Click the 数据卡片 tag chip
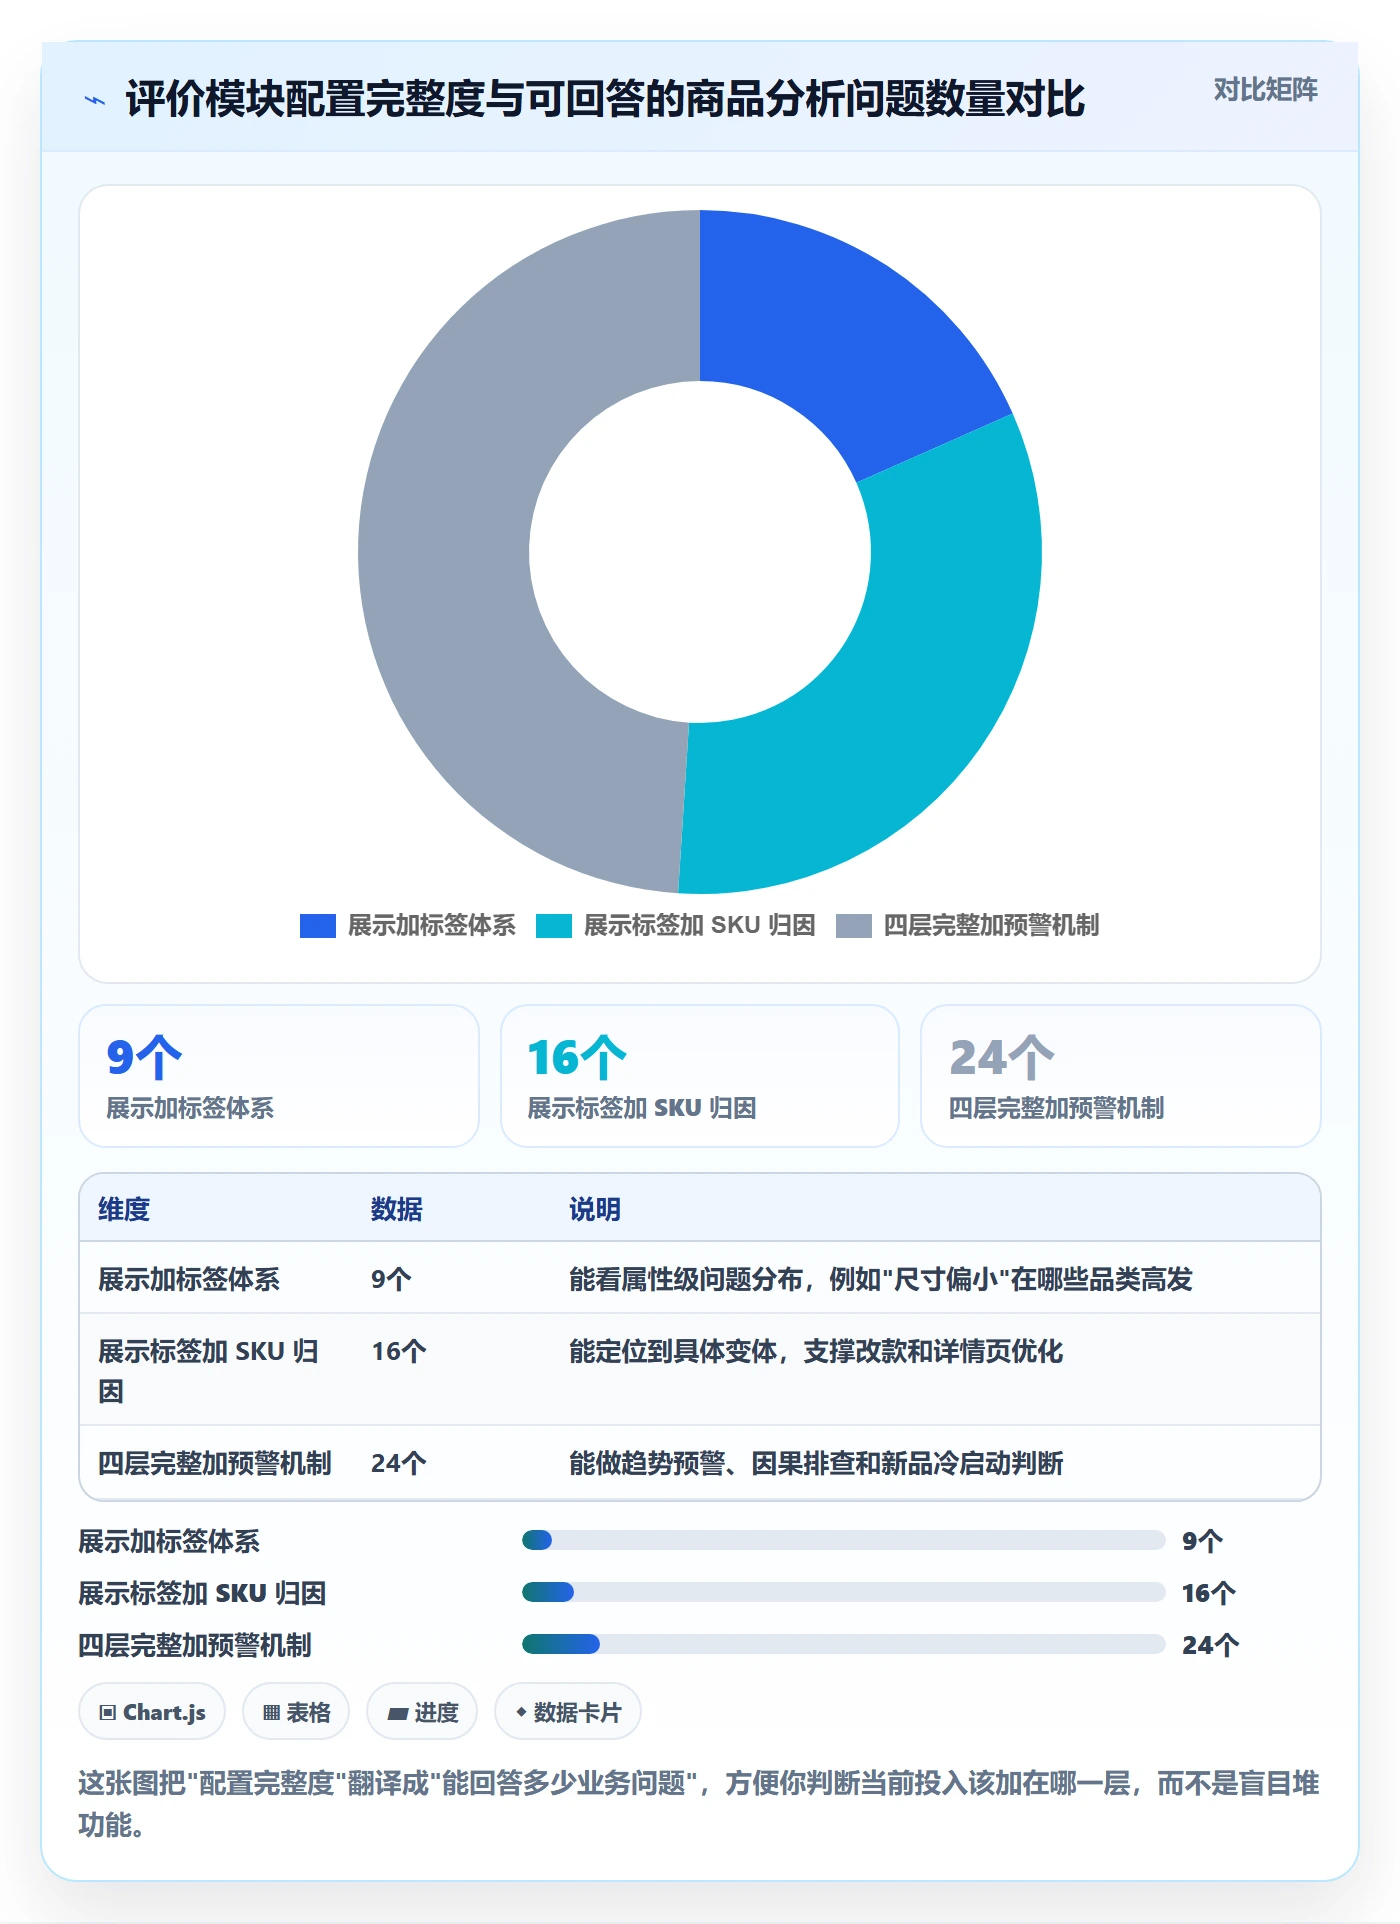The height and width of the screenshot is (1924, 1400). tap(568, 1712)
